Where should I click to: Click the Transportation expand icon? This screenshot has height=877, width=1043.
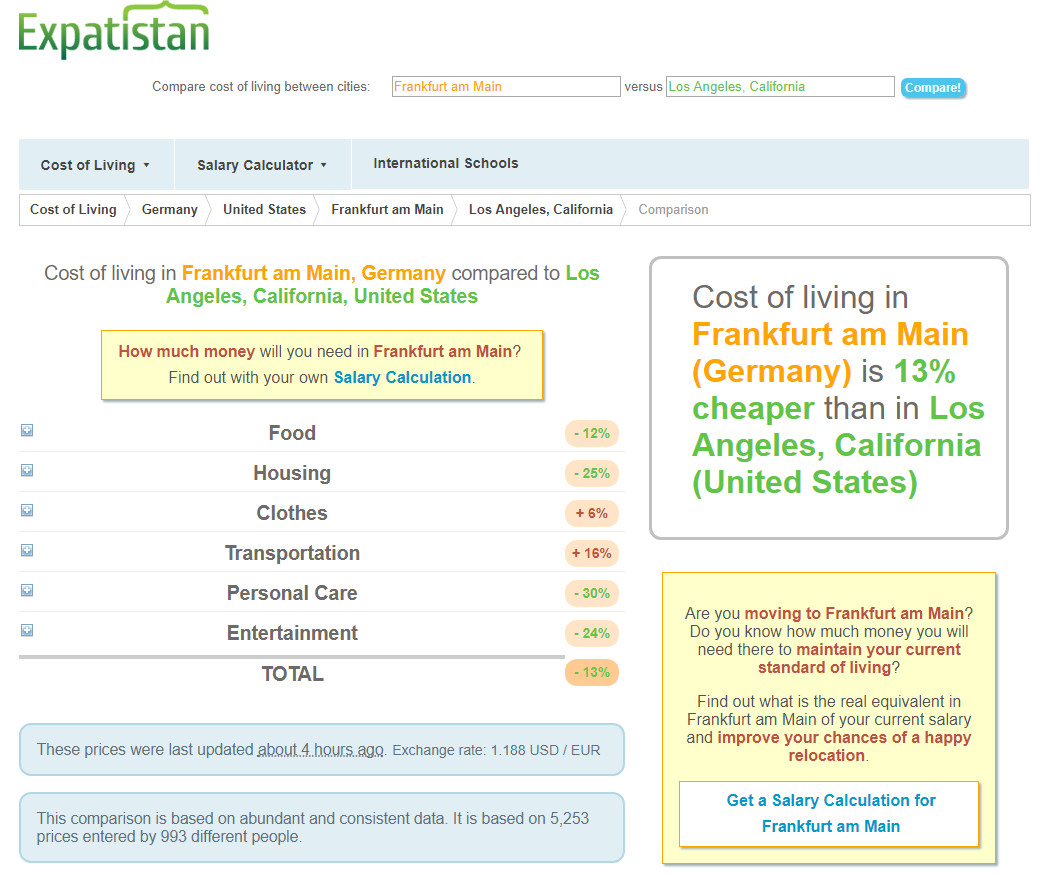[27, 550]
